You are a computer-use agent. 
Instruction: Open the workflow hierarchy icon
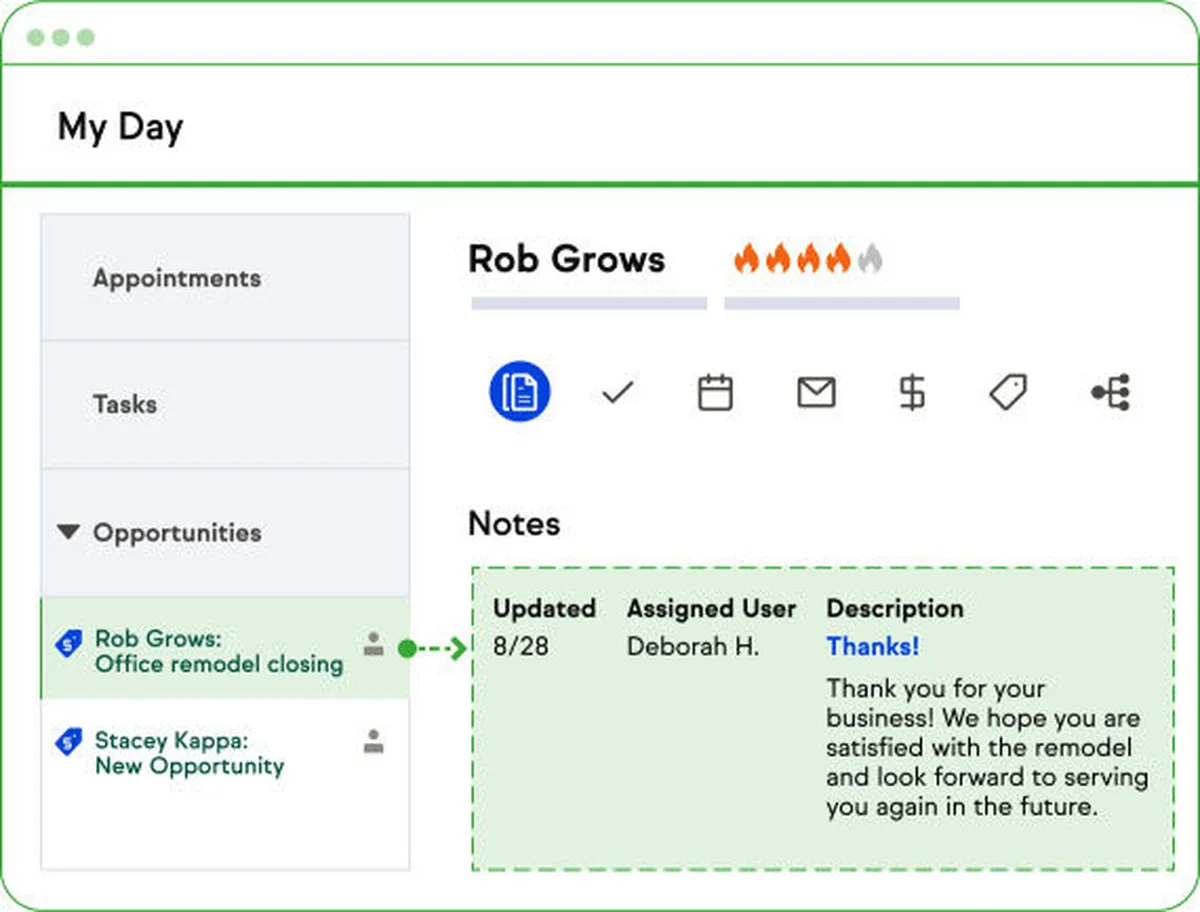click(1111, 392)
